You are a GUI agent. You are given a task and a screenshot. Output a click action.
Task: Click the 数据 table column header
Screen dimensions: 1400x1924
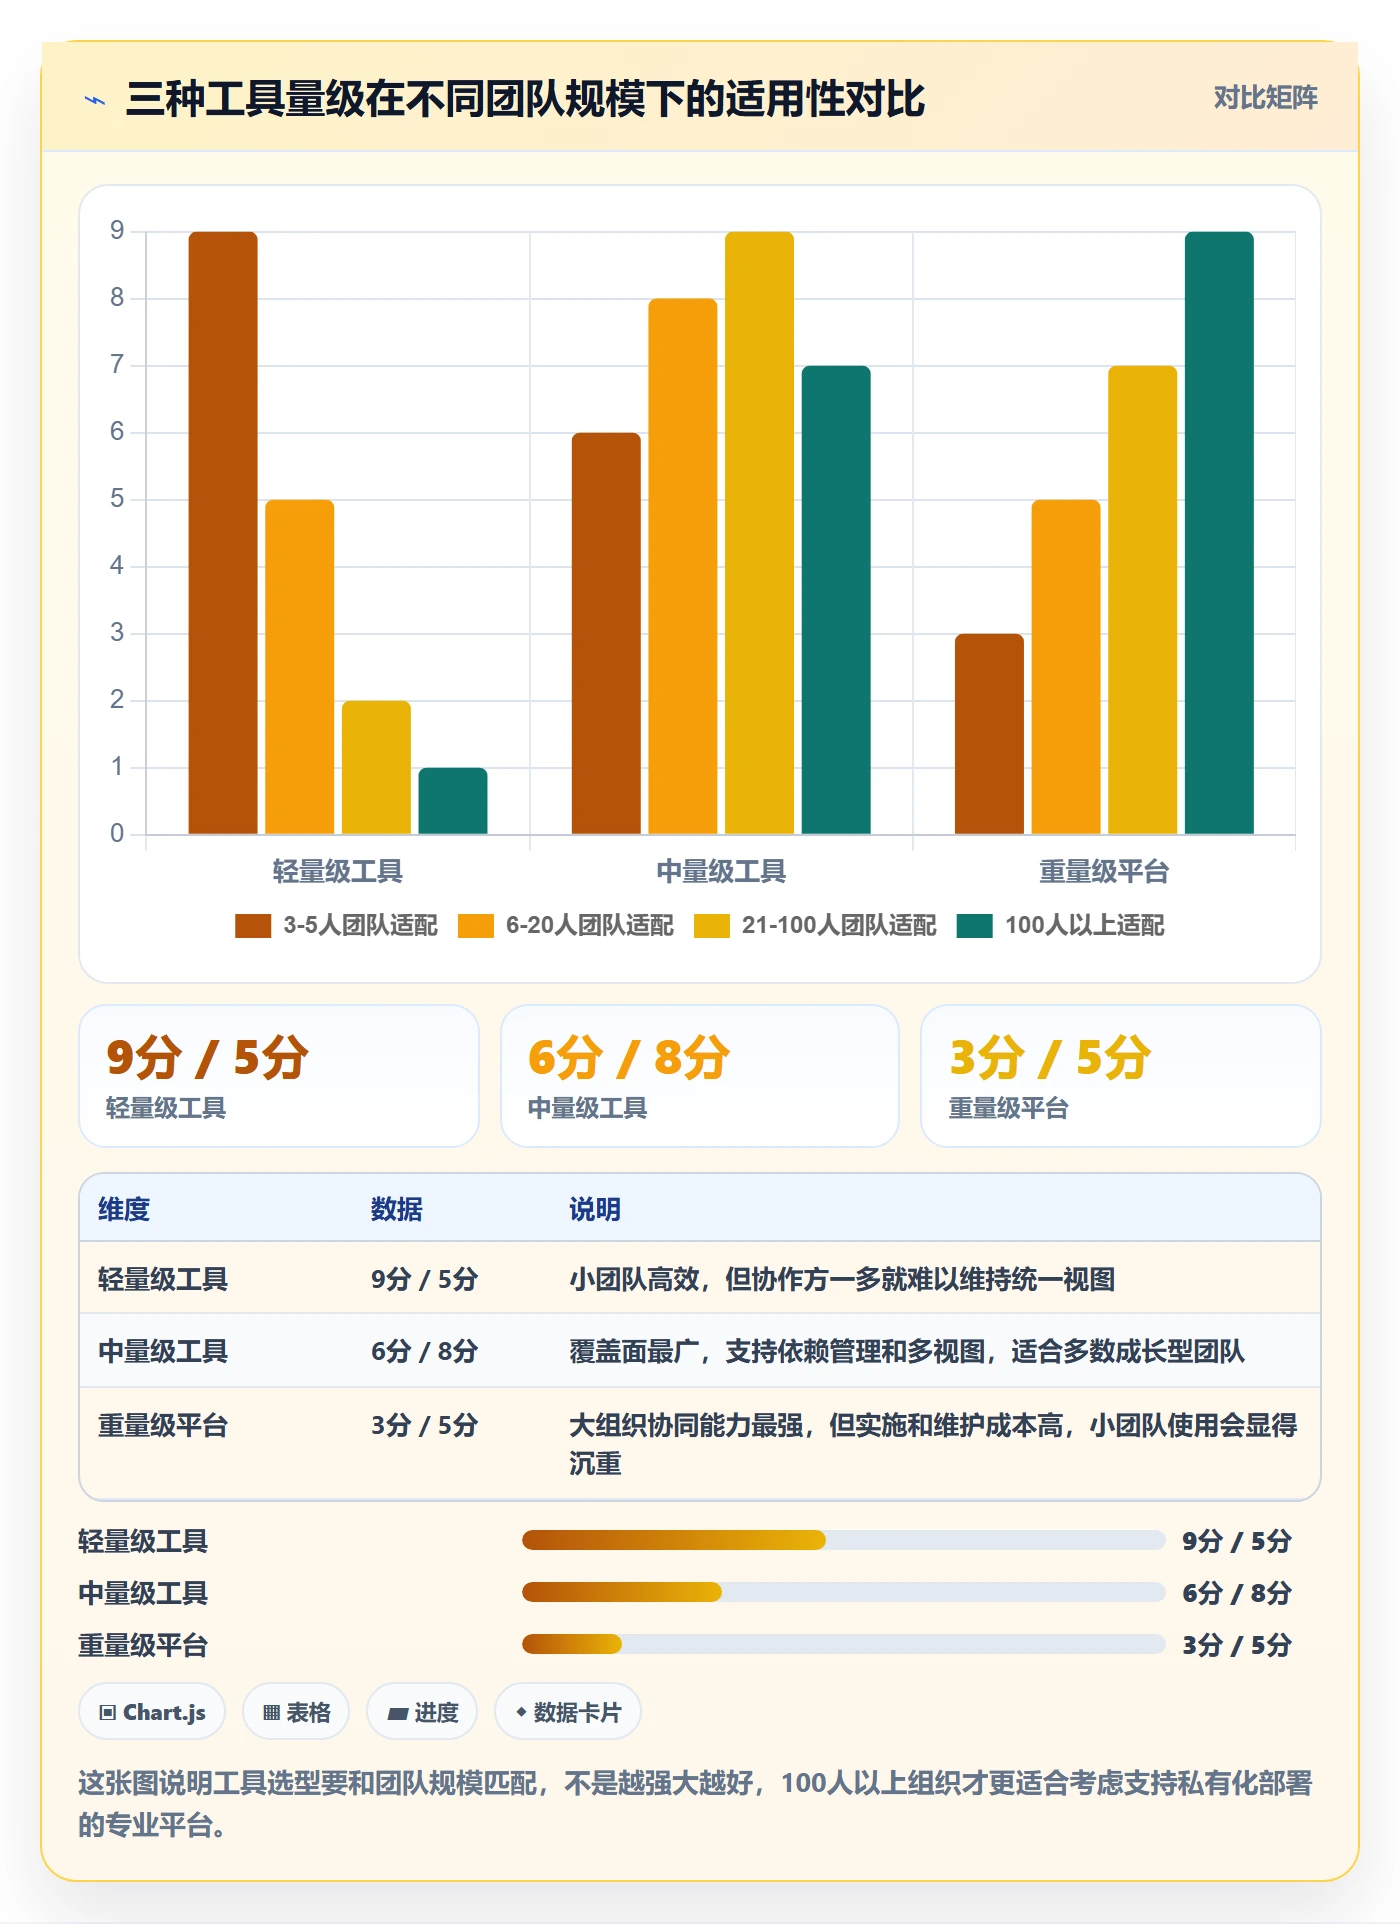coord(397,1209)
